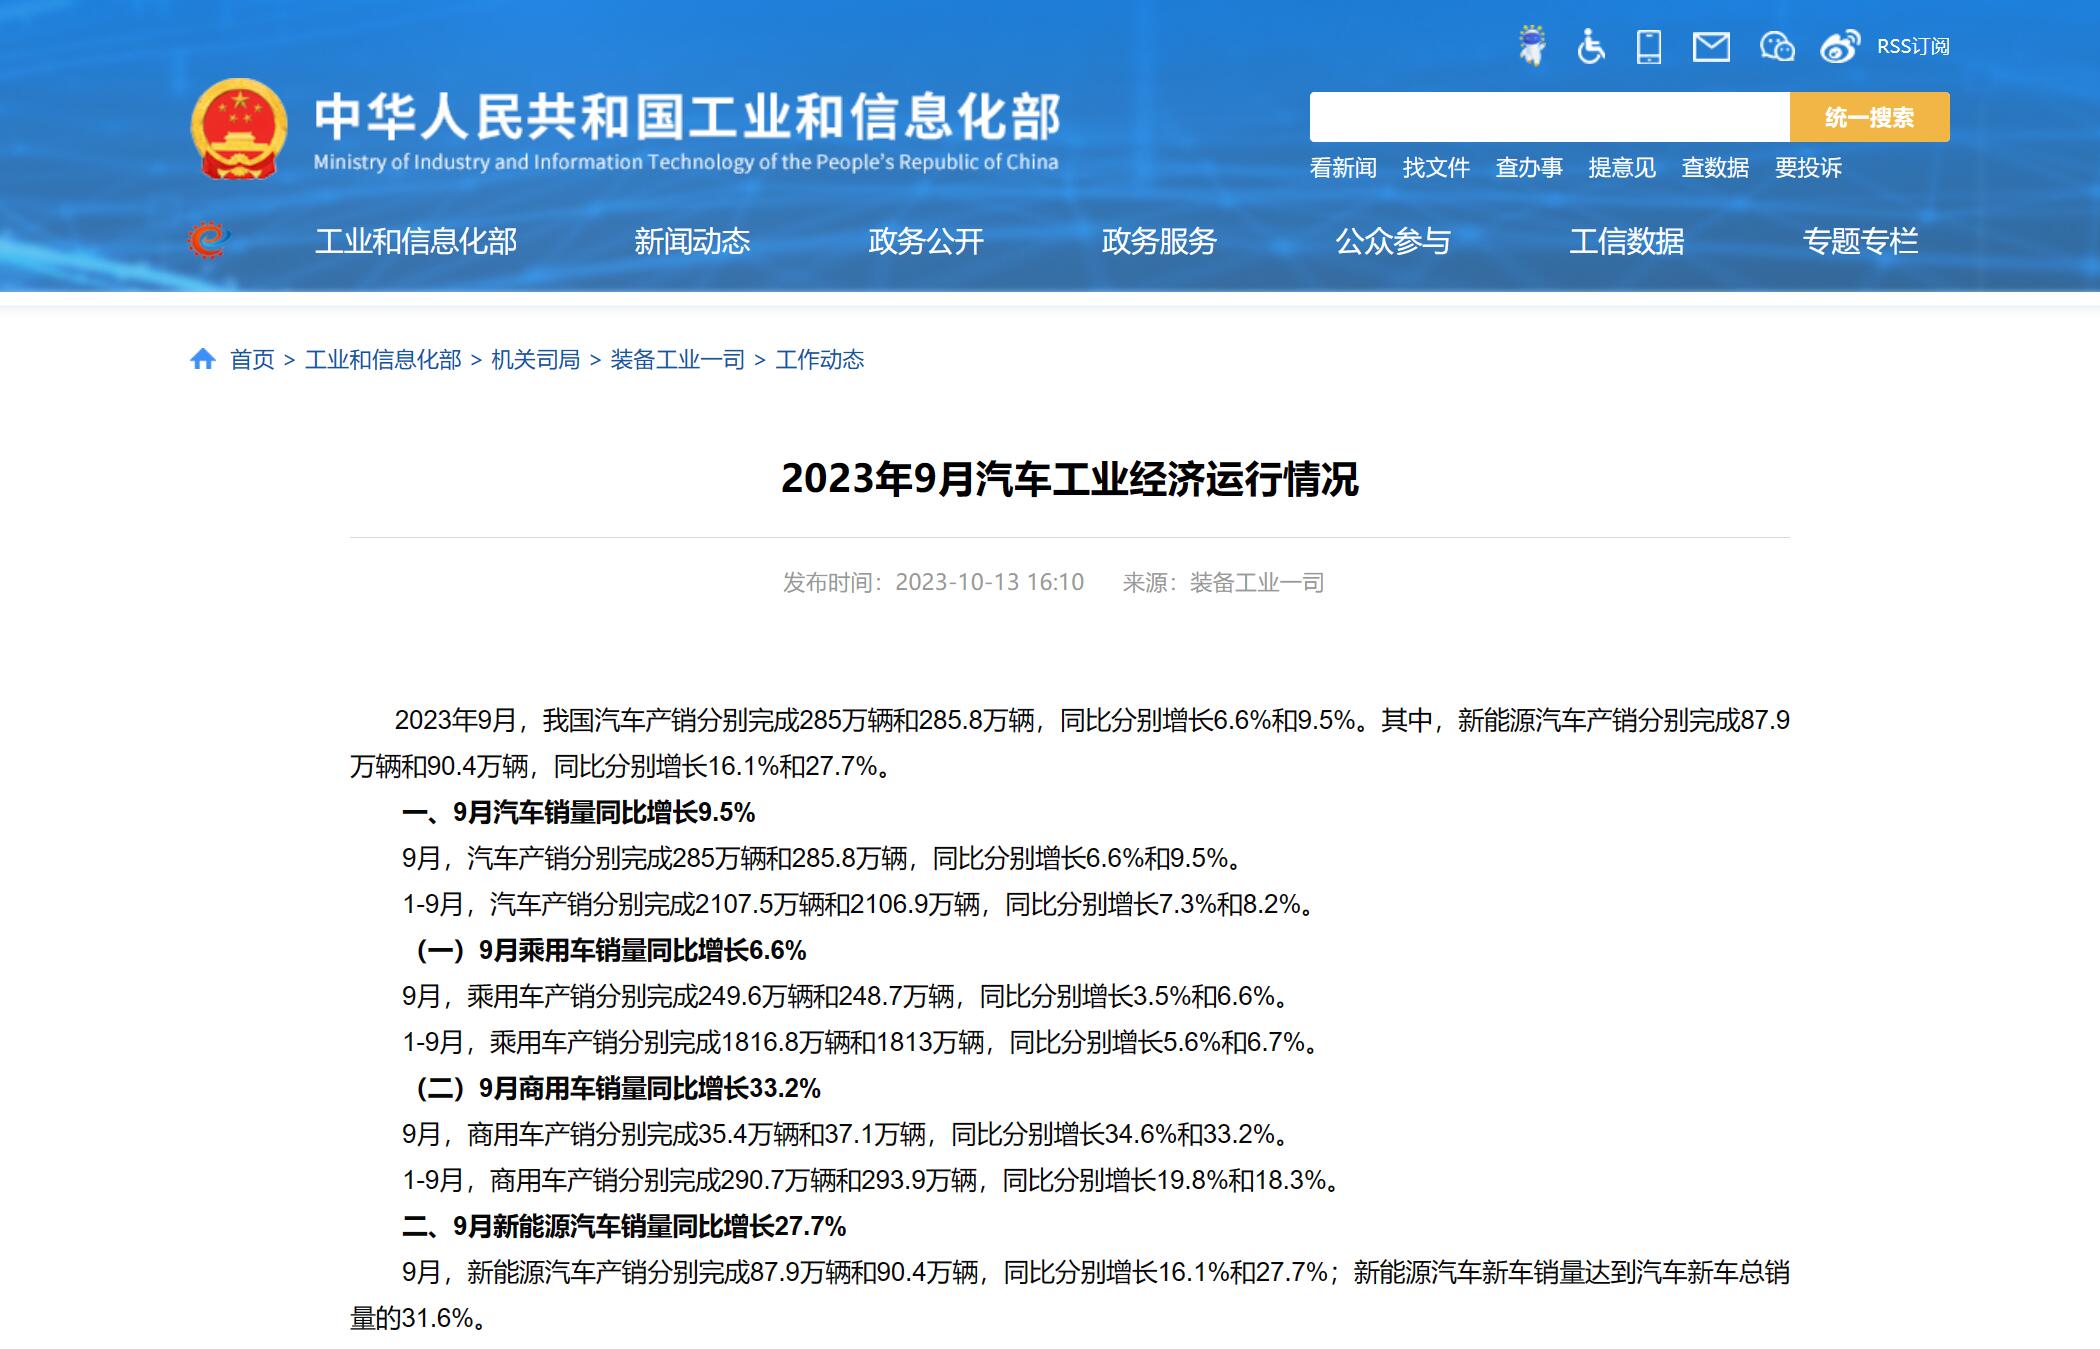Screen dimensions: 2100x1349
Task: Click heading 二、9月新能源汽车销量同比增长27.7%
Action: (624, 1226)
